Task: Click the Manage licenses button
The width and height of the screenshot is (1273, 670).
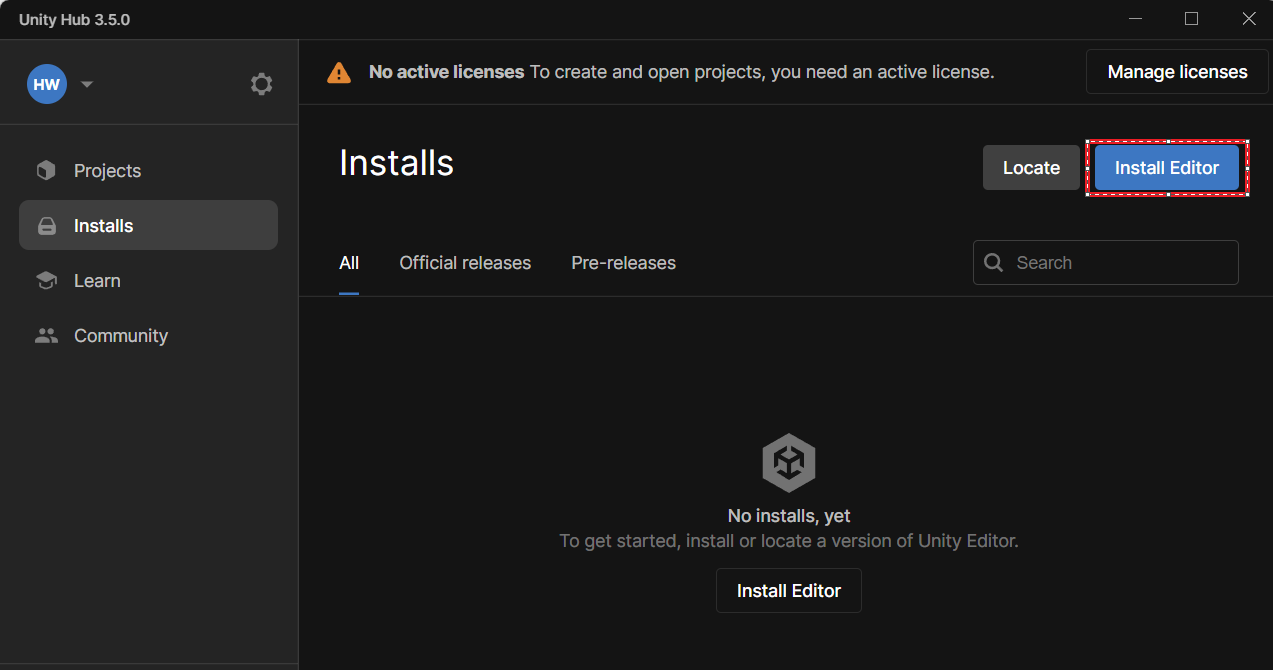Action: (x=1177, y=72)
